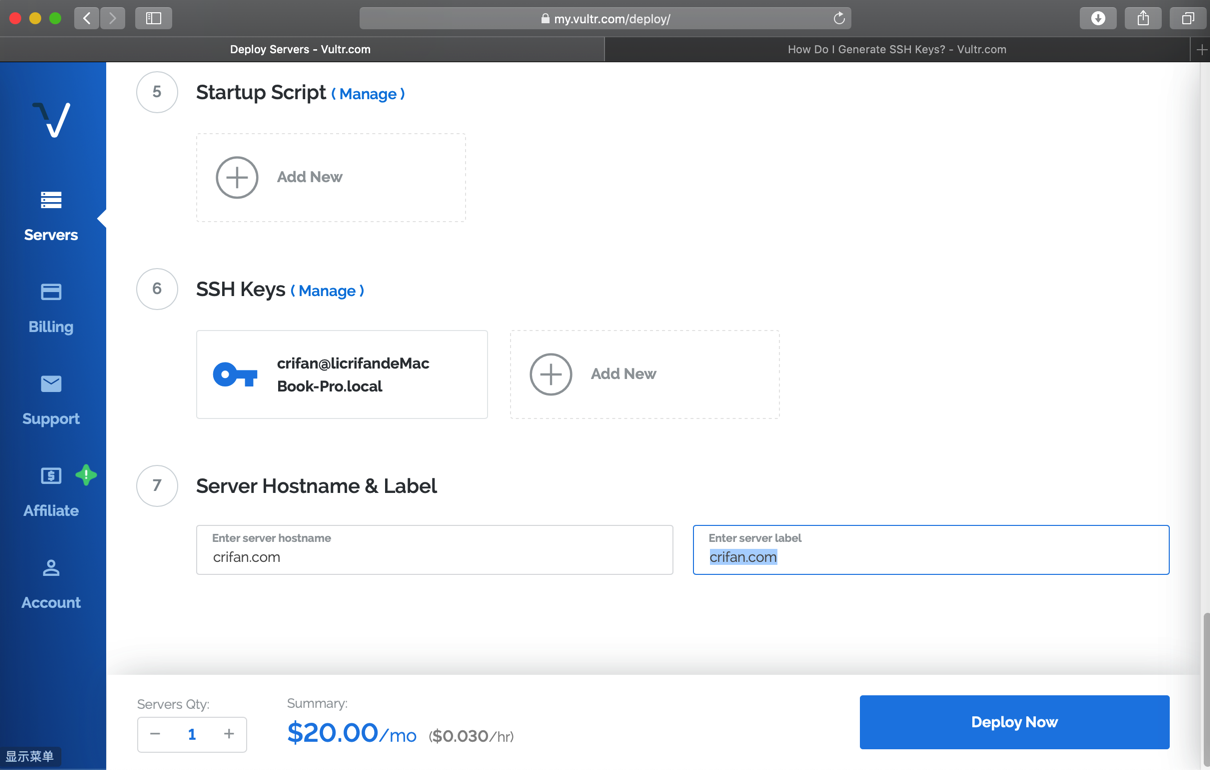Open the Affiliate program icon

point(51,476)
